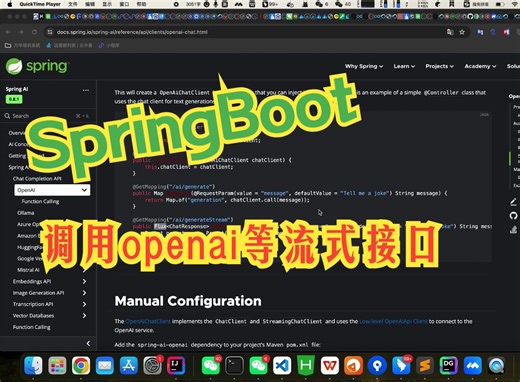Select Ollama in the sidebar
The height and width of the screenshot is (382, 520).
click(x=26, y=213)
